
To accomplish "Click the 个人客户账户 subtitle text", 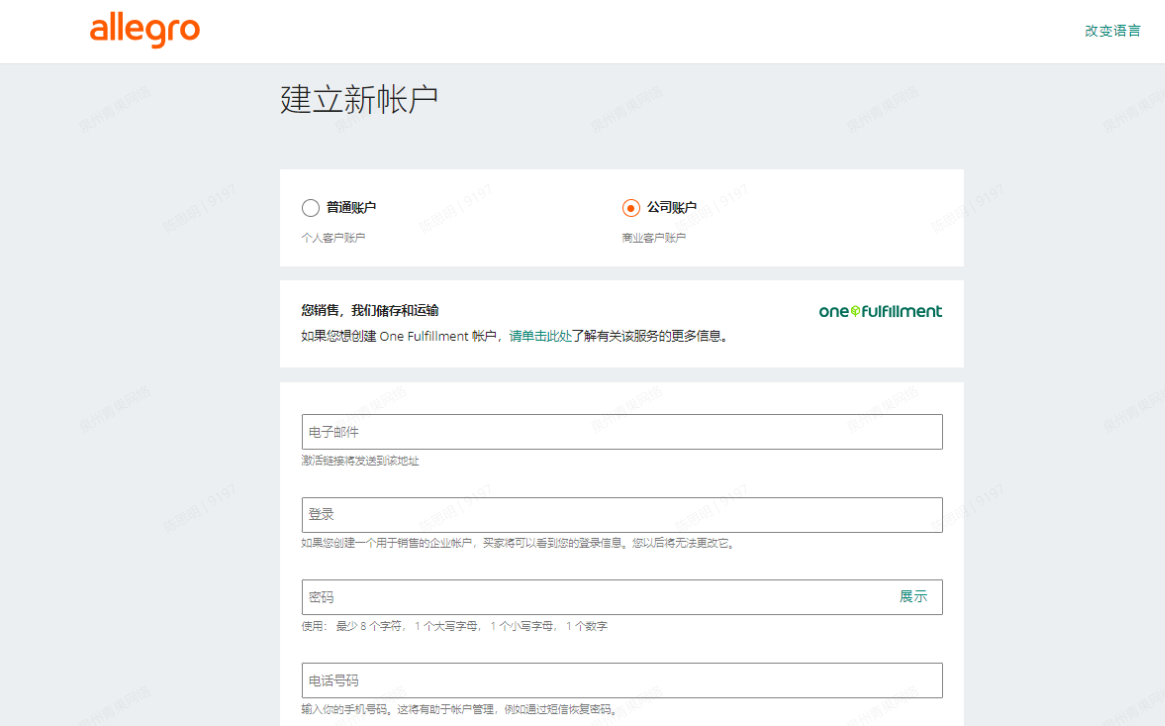I will (333, 238).
